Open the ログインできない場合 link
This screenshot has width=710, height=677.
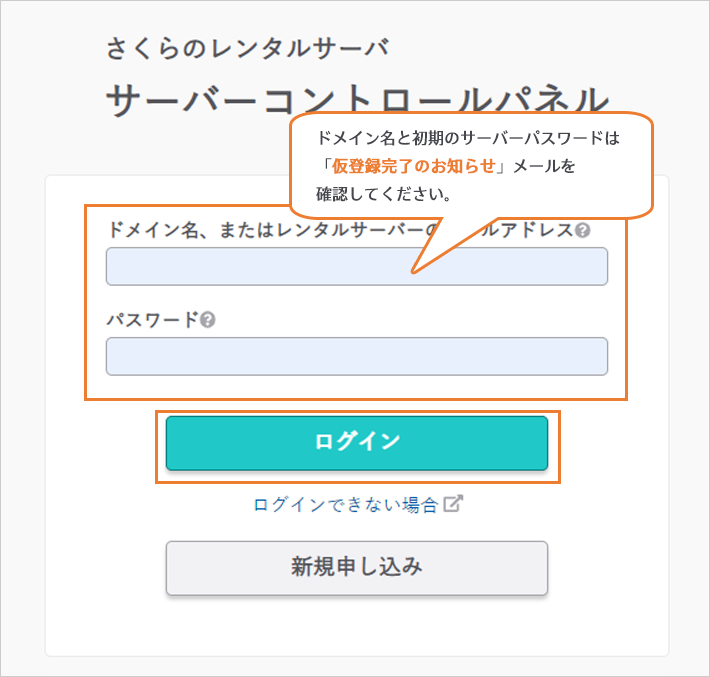(x=346, y=505)
